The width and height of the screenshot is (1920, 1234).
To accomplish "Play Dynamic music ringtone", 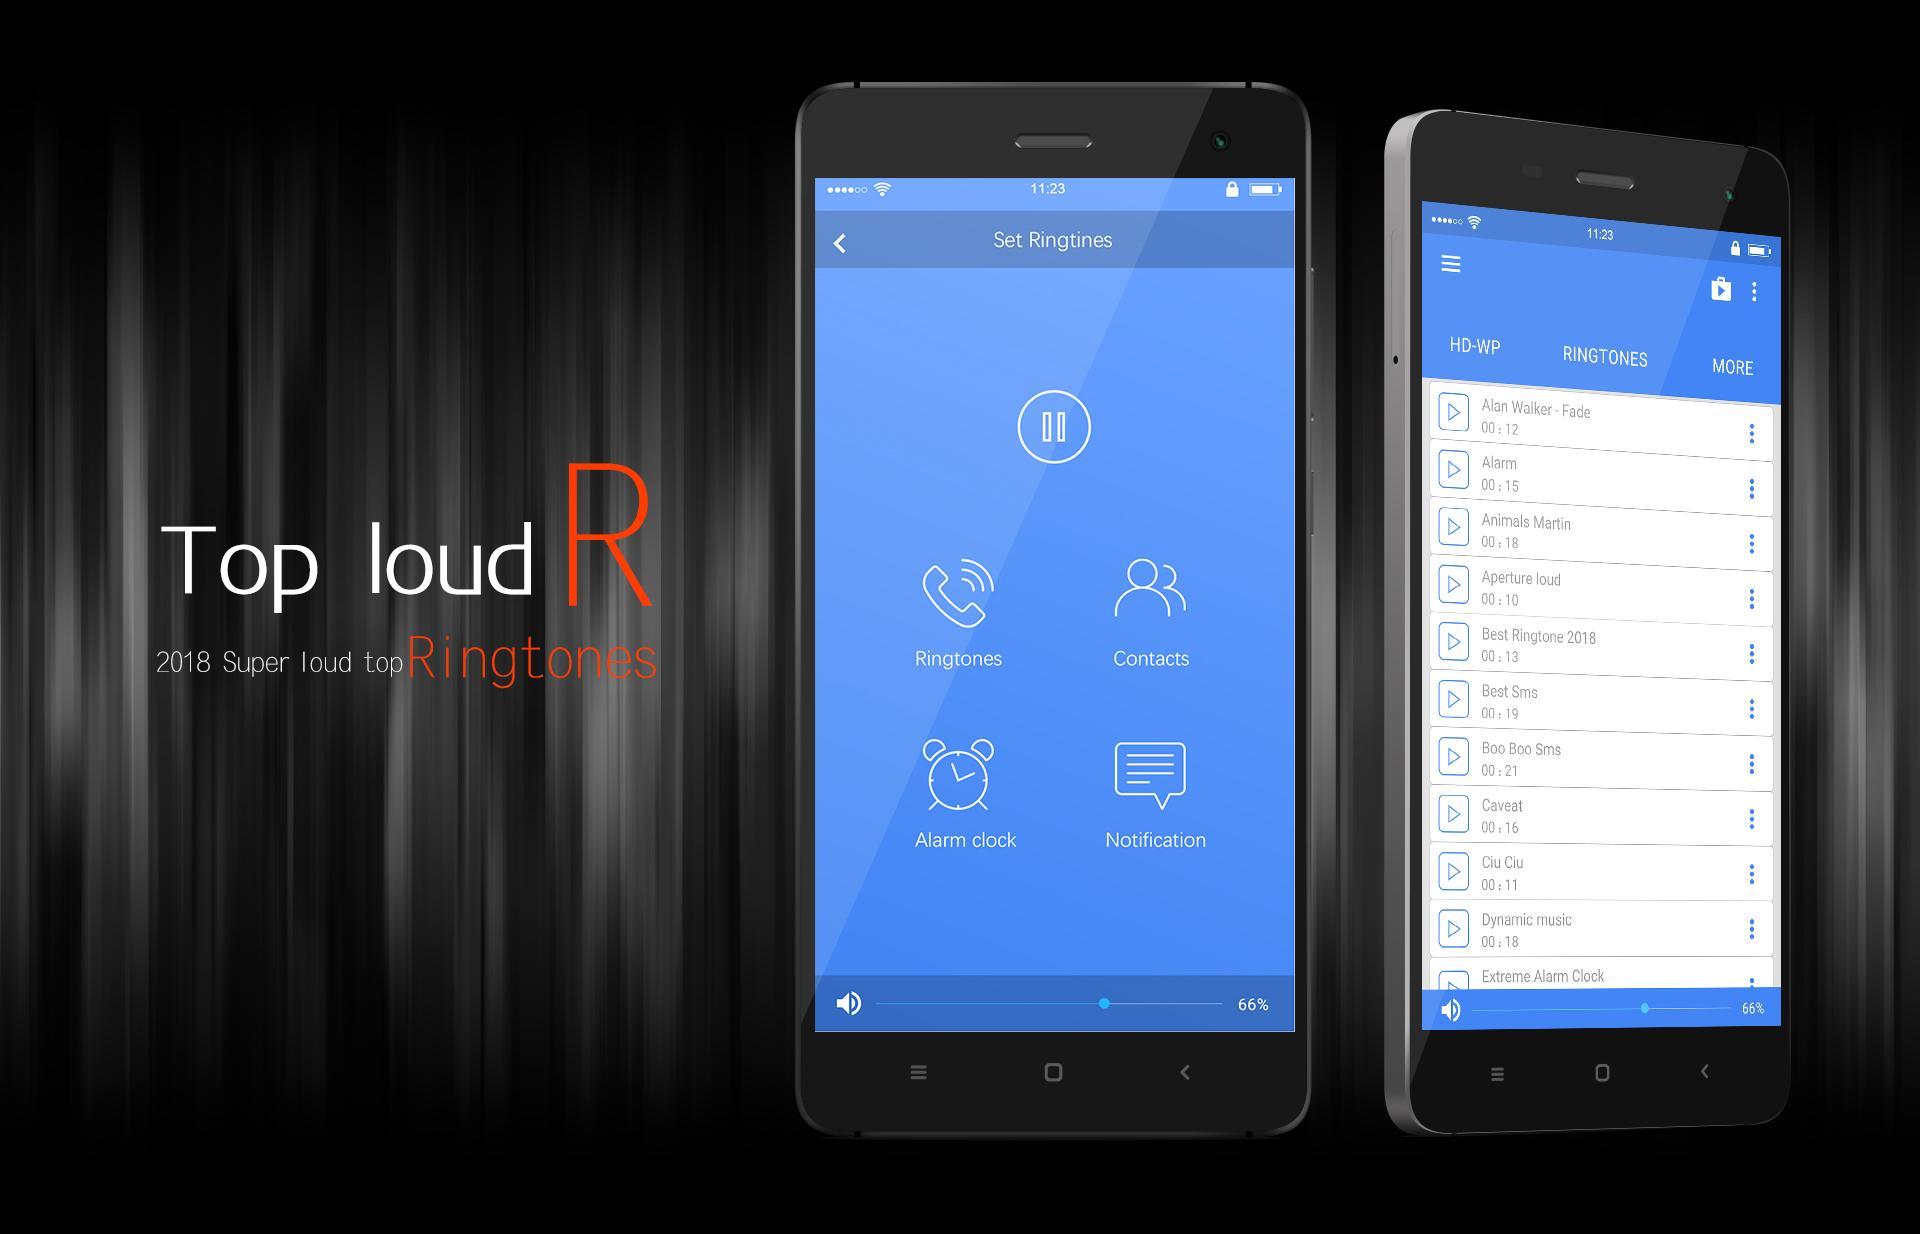I will [x=1457, y=926].
